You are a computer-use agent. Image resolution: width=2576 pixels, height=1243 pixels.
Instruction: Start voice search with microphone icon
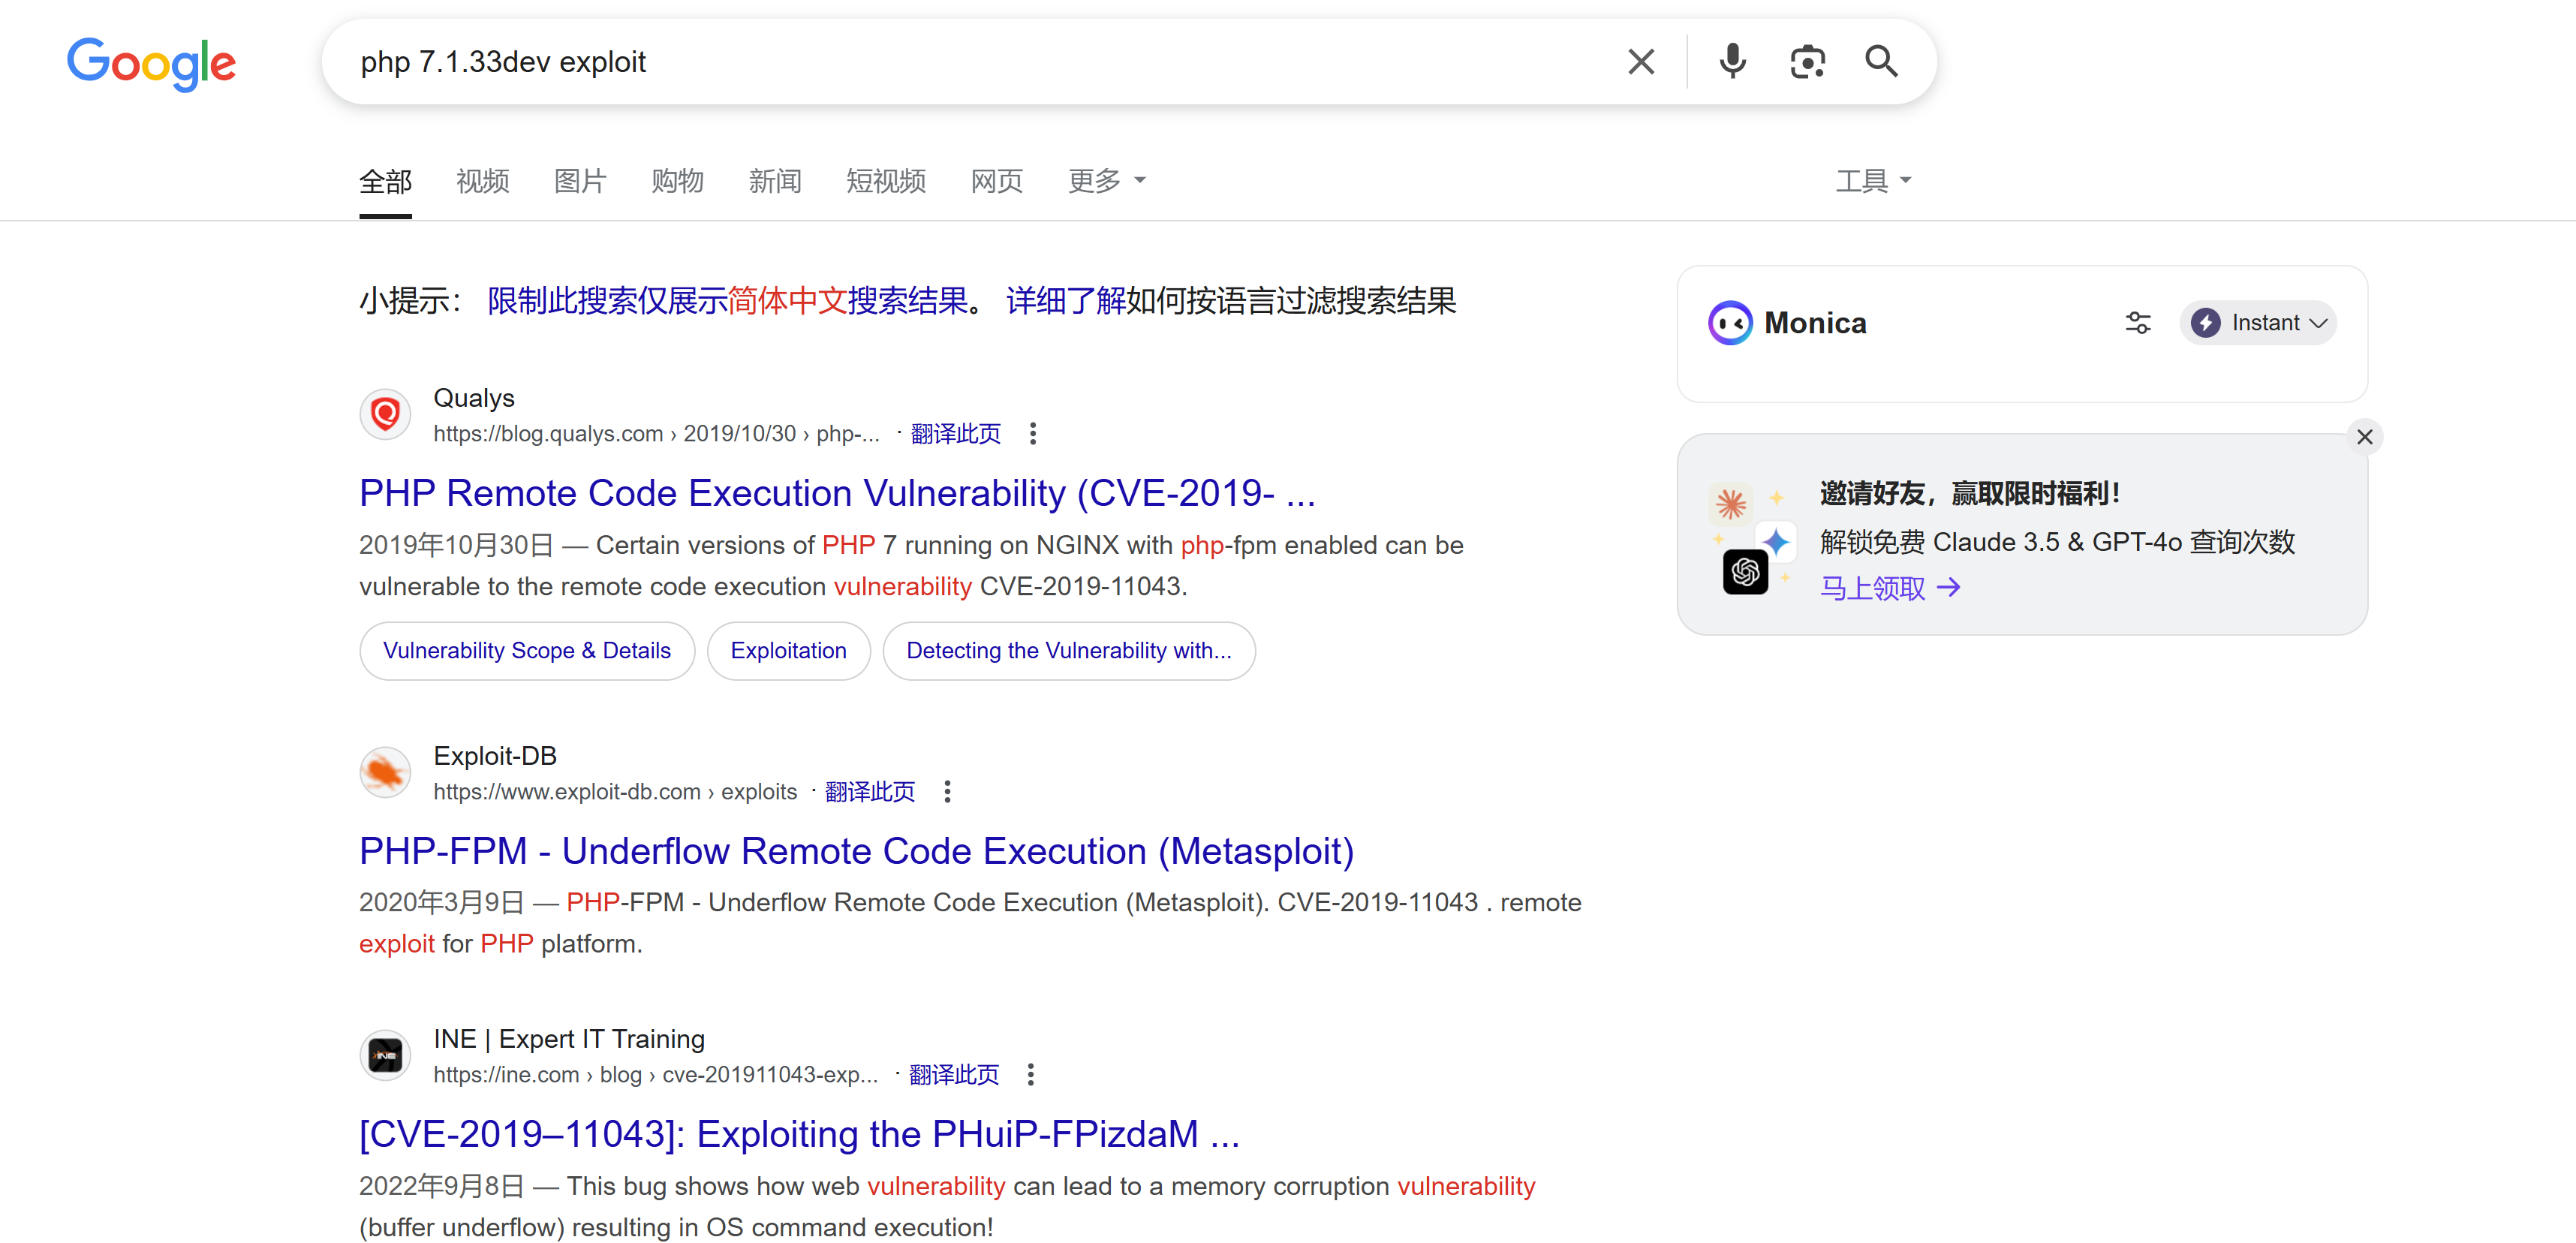[1732, 62]
